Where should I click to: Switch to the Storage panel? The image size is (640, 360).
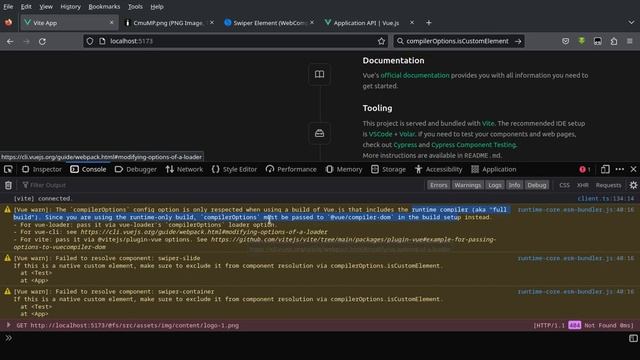coord(388,169)
